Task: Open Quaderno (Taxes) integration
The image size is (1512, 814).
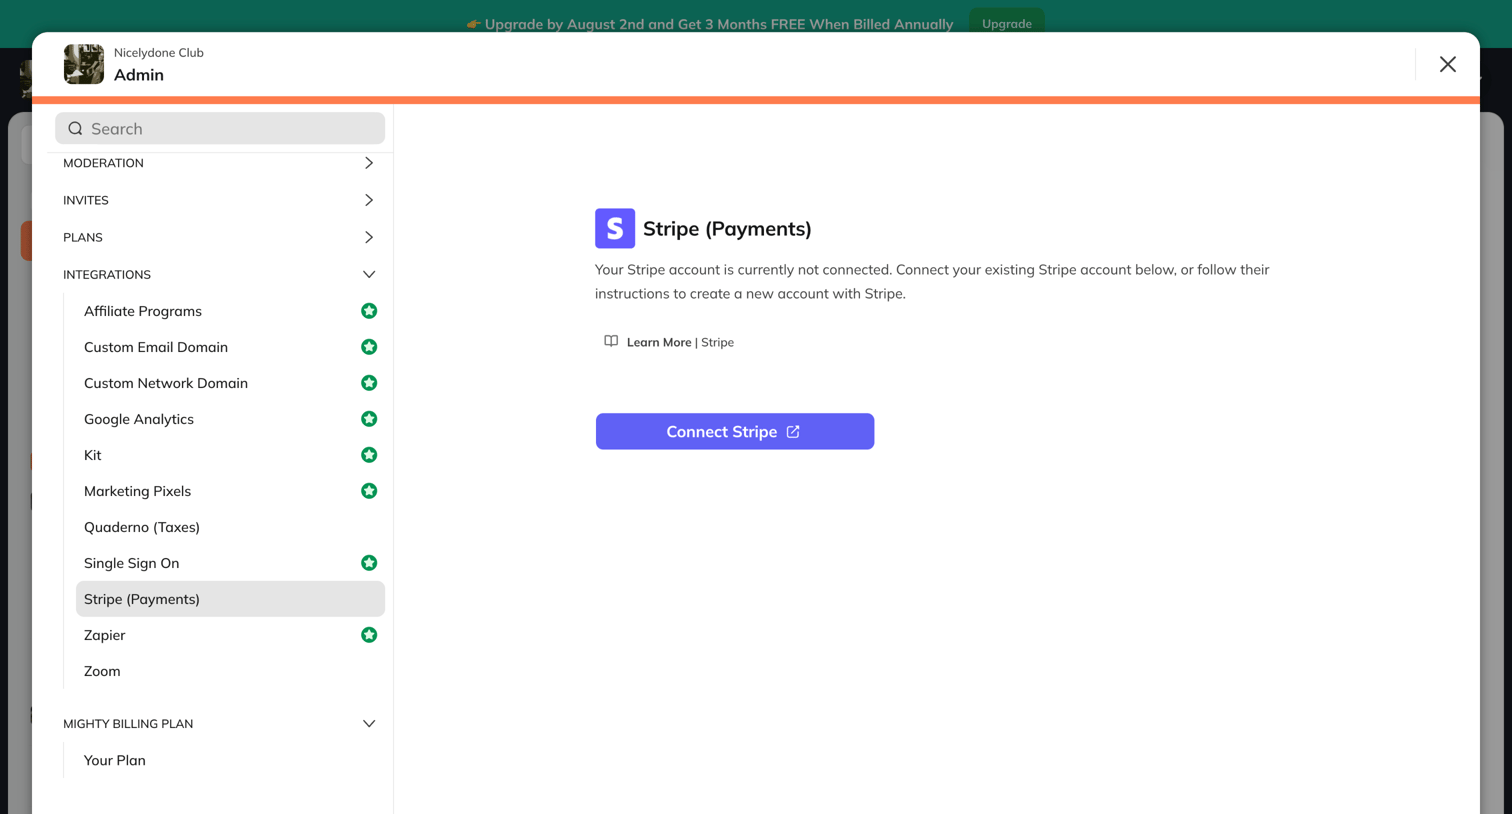Action: tap(230, 527)
